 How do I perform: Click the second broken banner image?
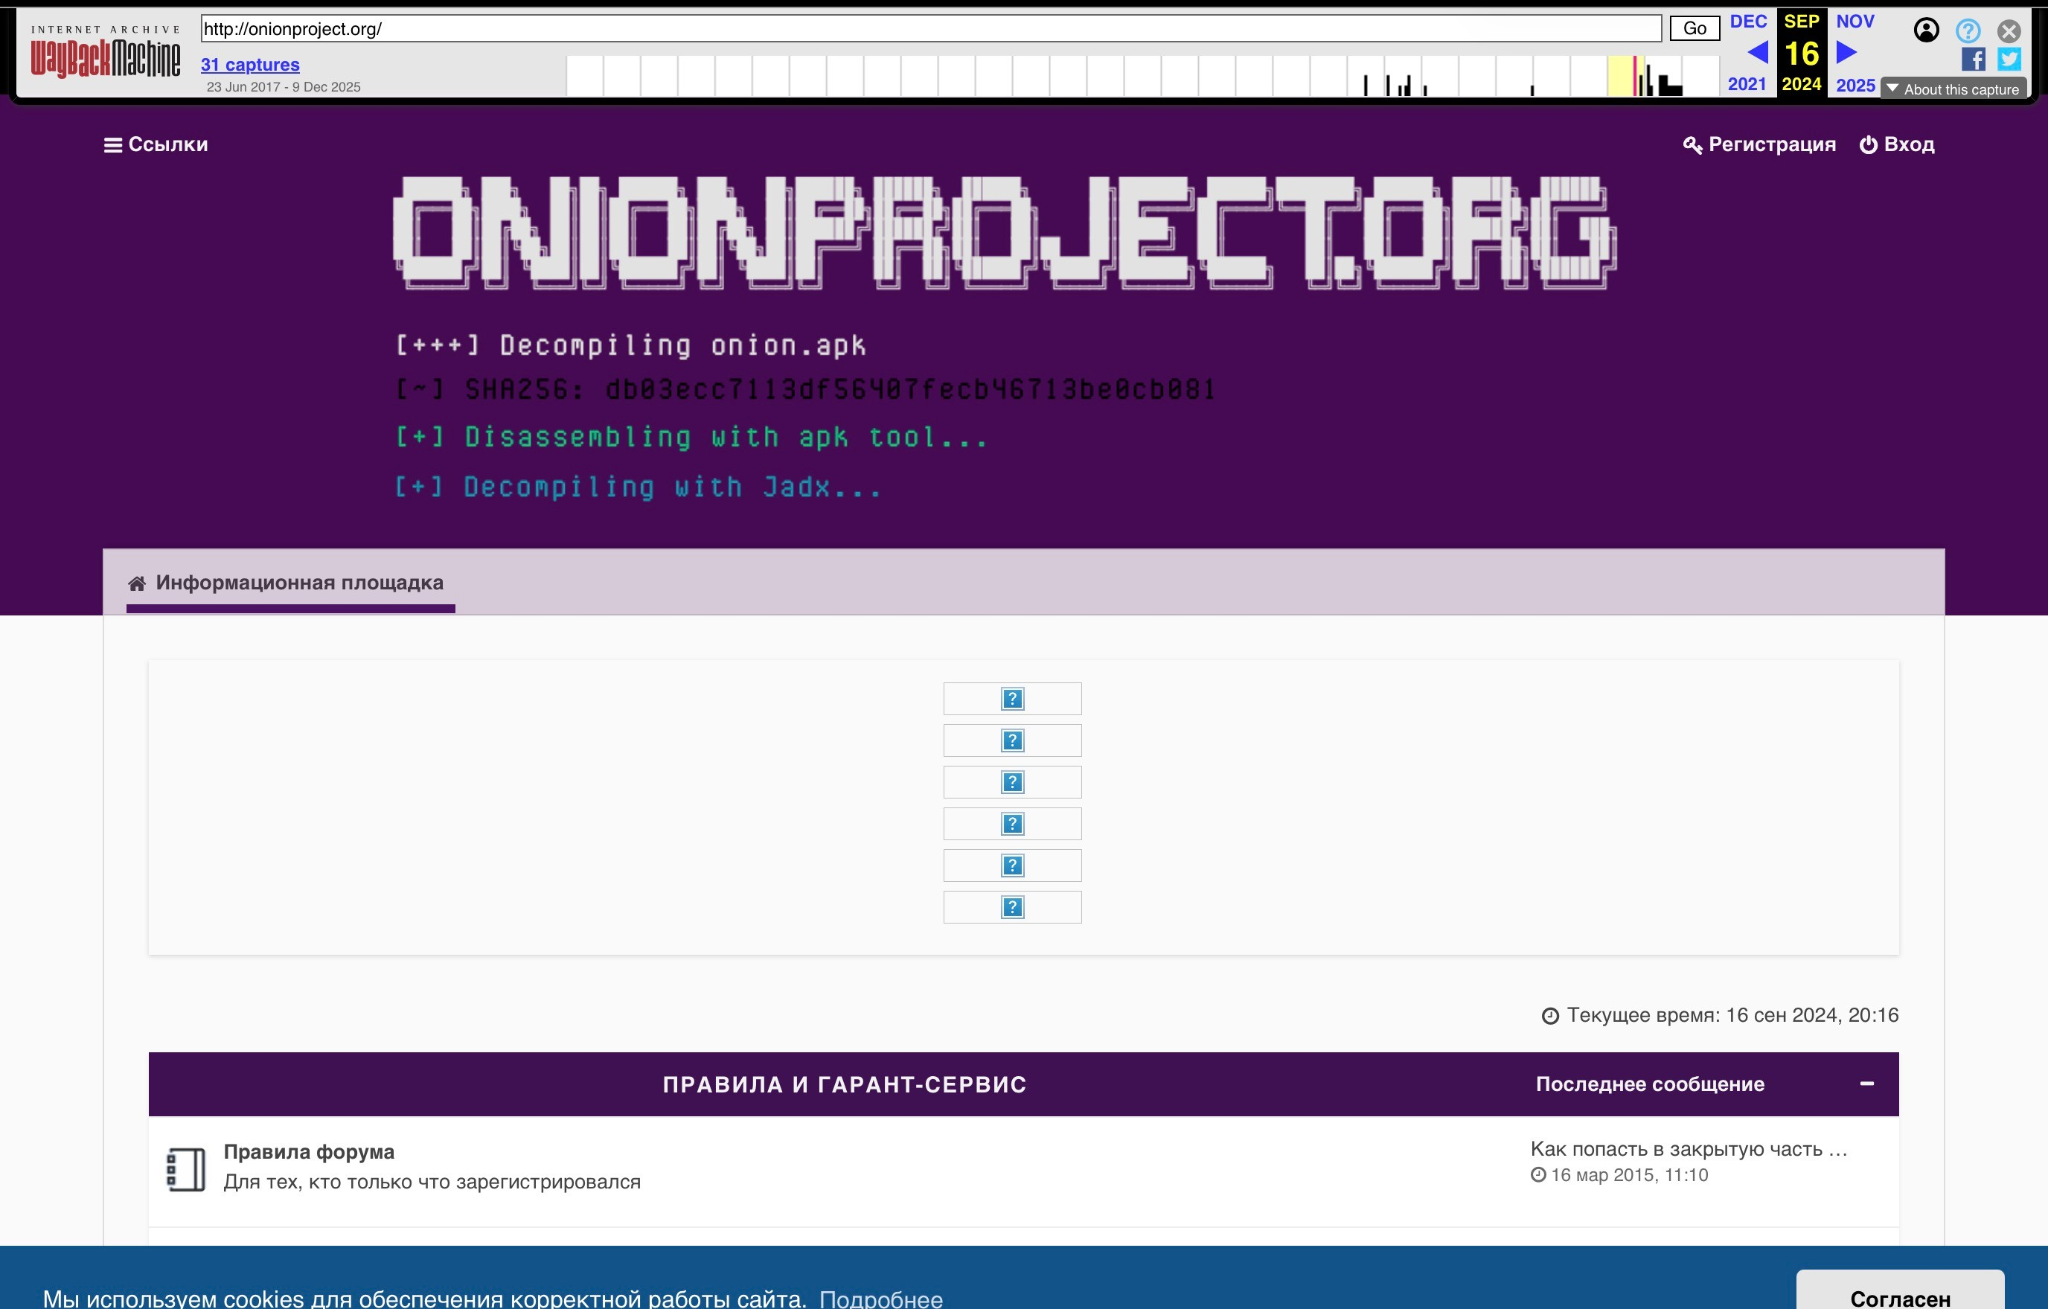[x=1012, y=741]
